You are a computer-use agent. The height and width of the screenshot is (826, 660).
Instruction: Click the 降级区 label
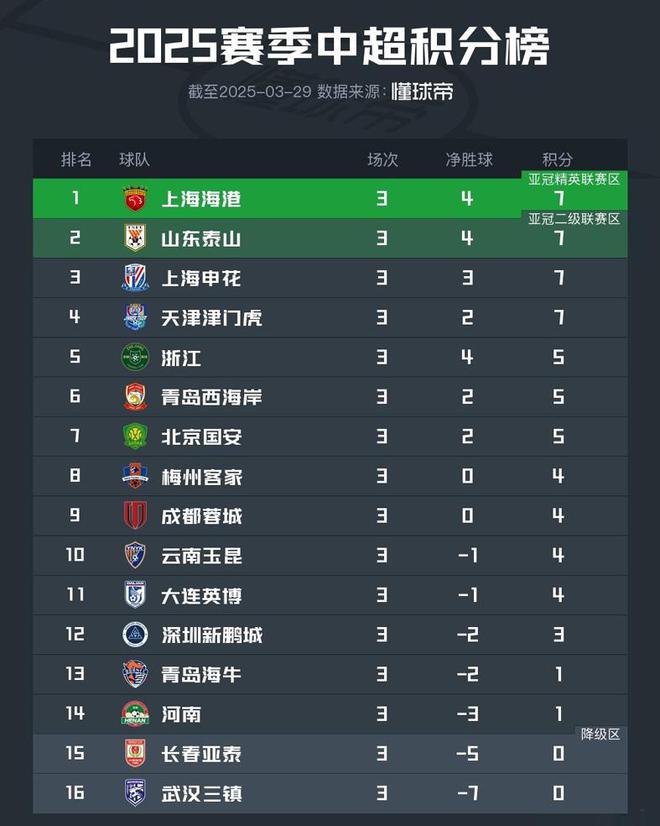[600, 734]
